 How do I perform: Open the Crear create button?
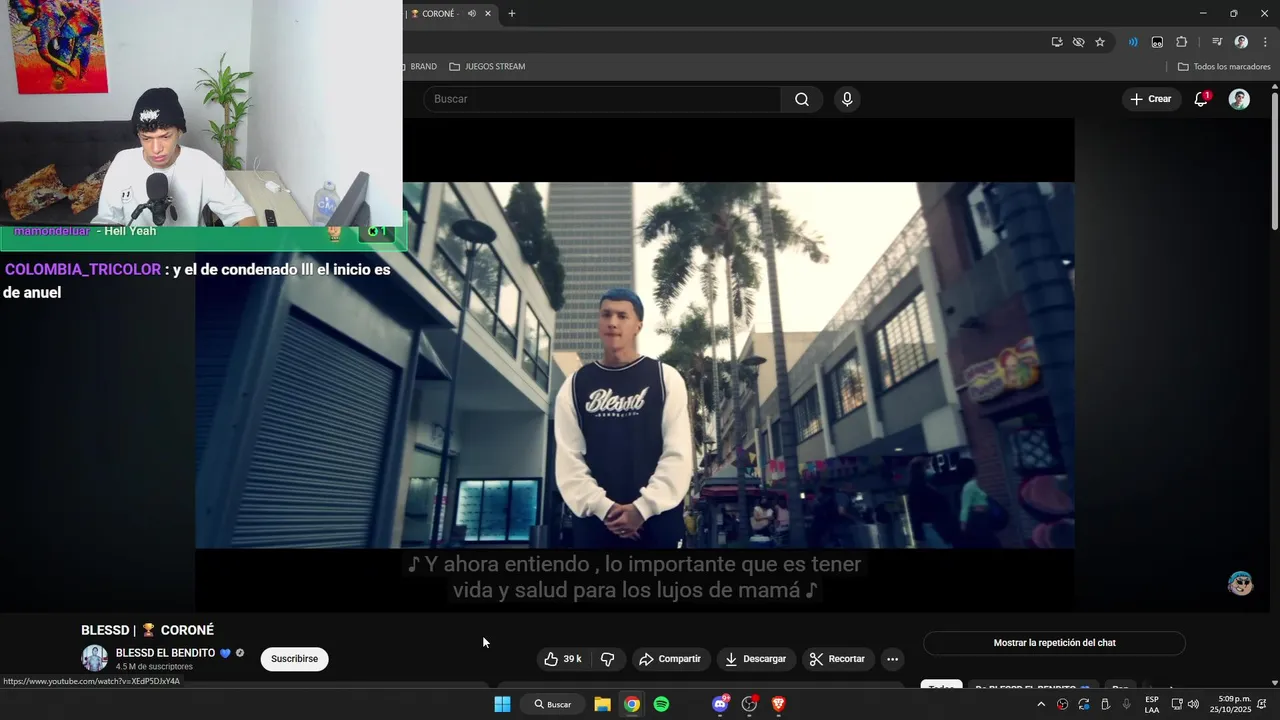tap(1151, 99)
